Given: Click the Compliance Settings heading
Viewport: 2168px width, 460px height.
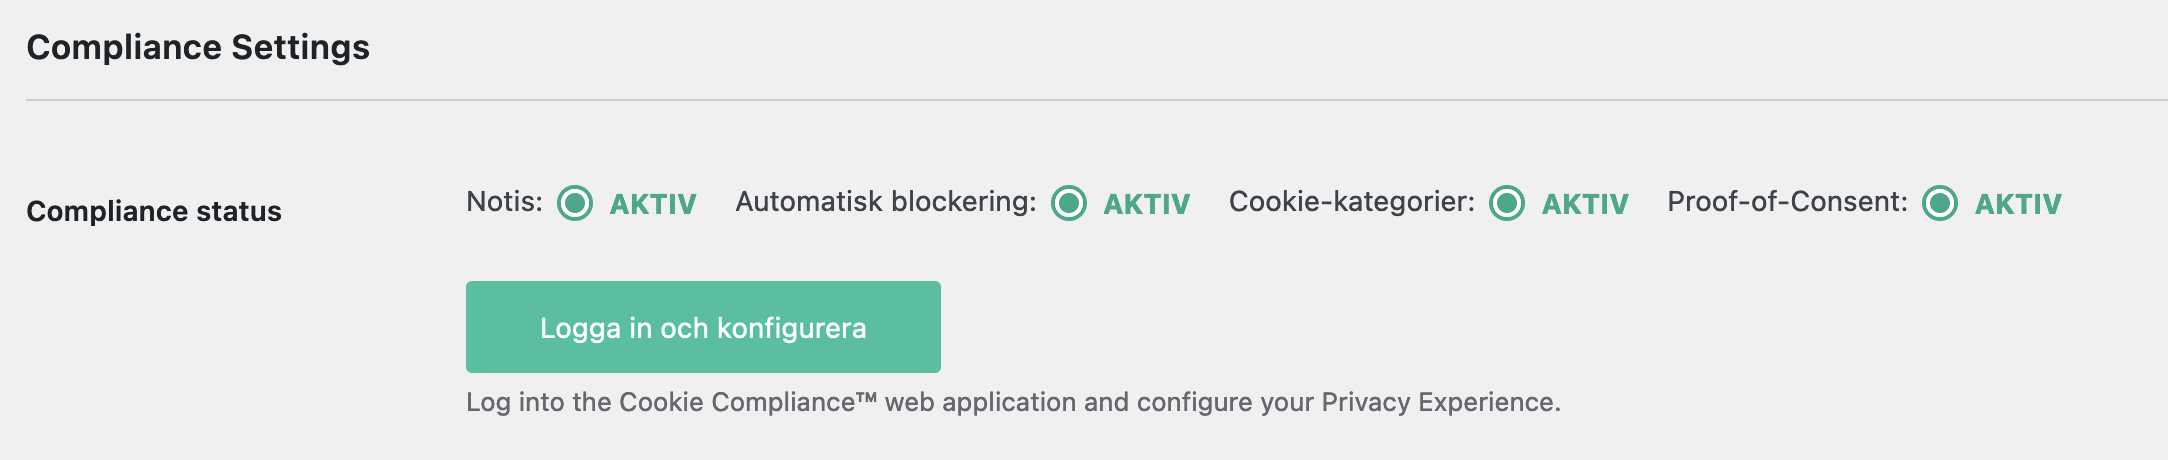Looking at the screenshot, I should point(198,47).
